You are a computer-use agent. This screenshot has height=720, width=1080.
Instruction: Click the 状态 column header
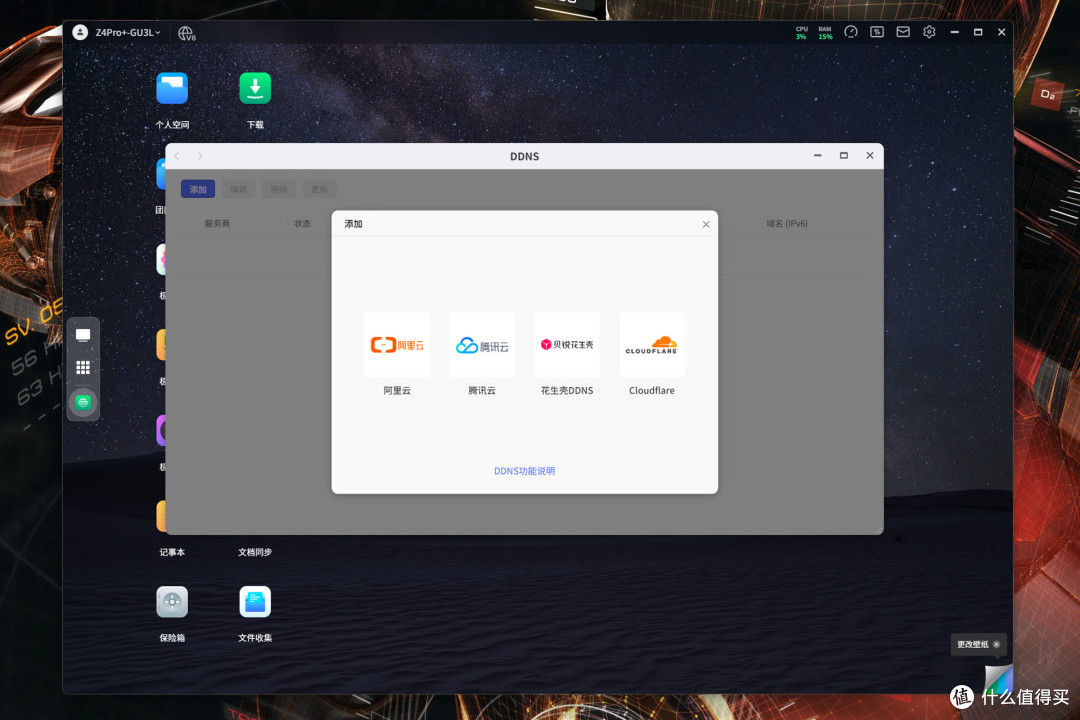pos(302,223)
